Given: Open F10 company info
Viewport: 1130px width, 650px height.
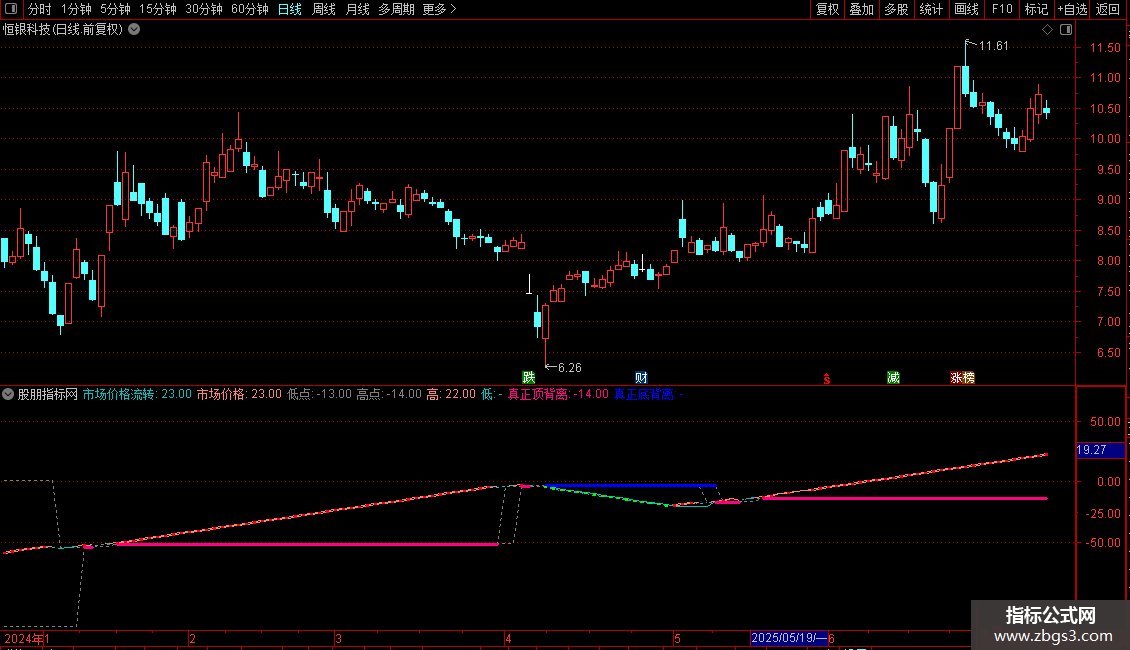Looking at the screenshot, I should (1002, 9).
